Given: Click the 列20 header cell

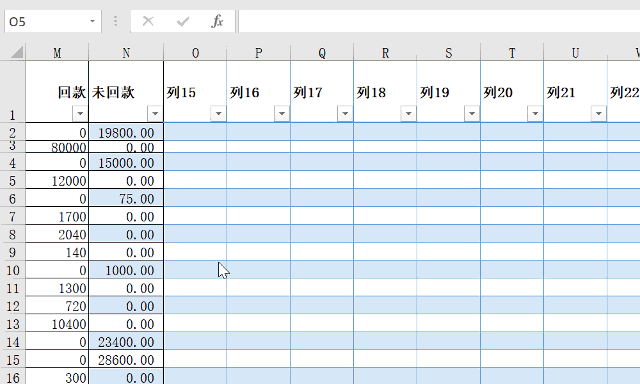Looking at the screenshot, I should (512, 91).
